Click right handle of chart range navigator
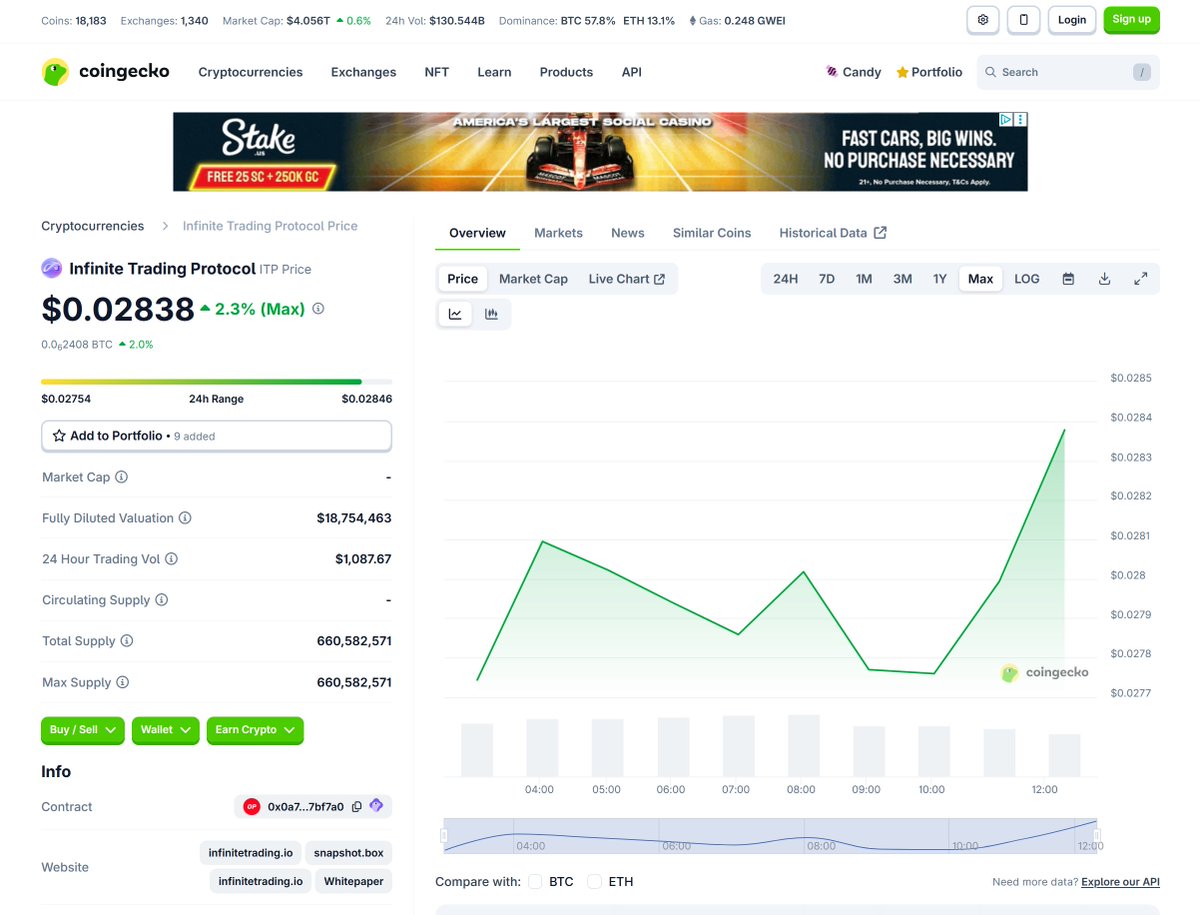The image size is (1200, 915). pyautogui.click(x=1096, y=836)
